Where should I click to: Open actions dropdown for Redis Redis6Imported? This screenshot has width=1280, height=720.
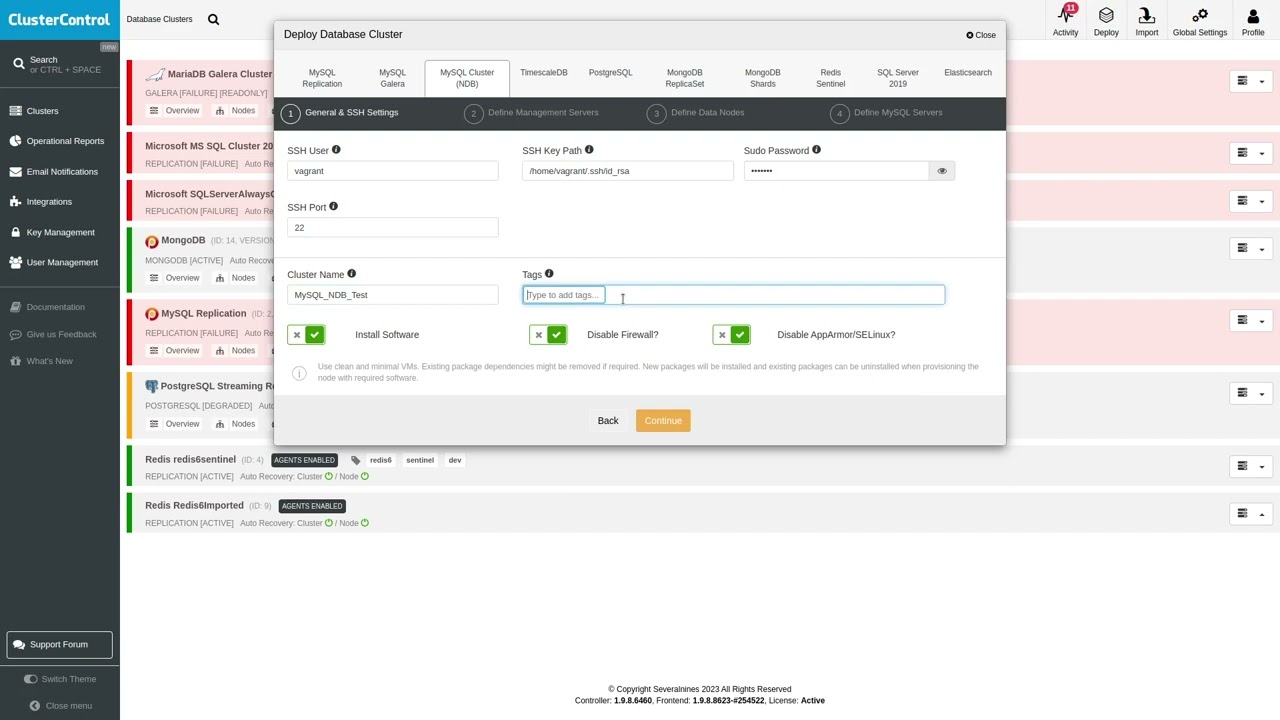[1251, 514]
